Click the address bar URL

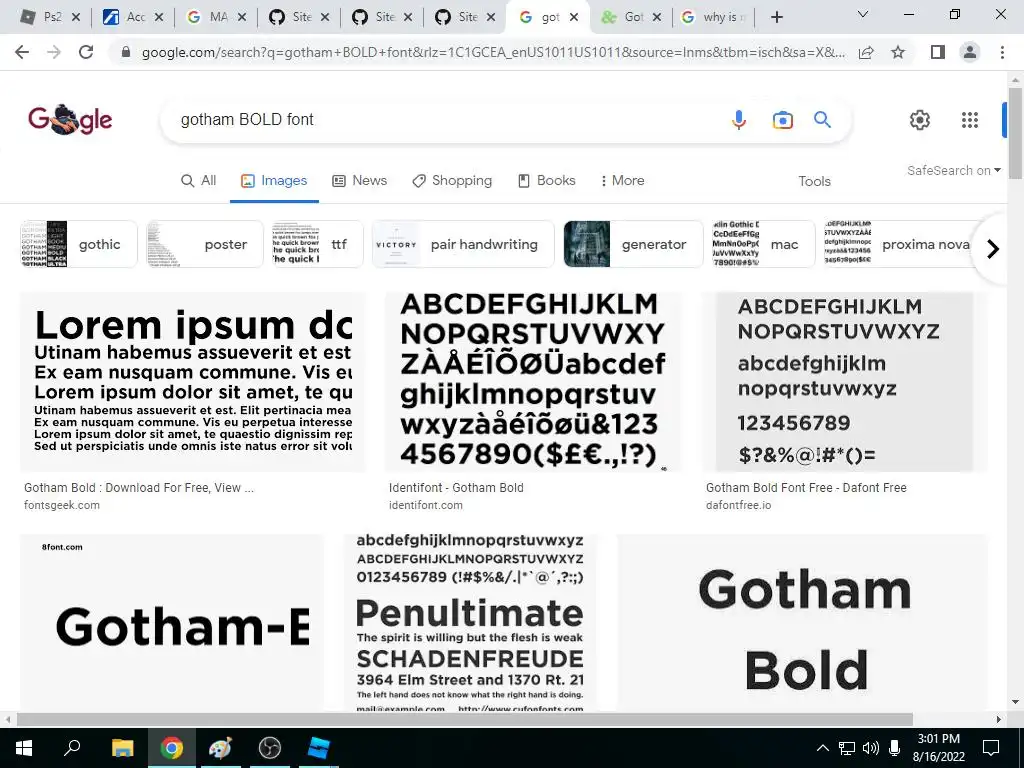click(493, 52)
